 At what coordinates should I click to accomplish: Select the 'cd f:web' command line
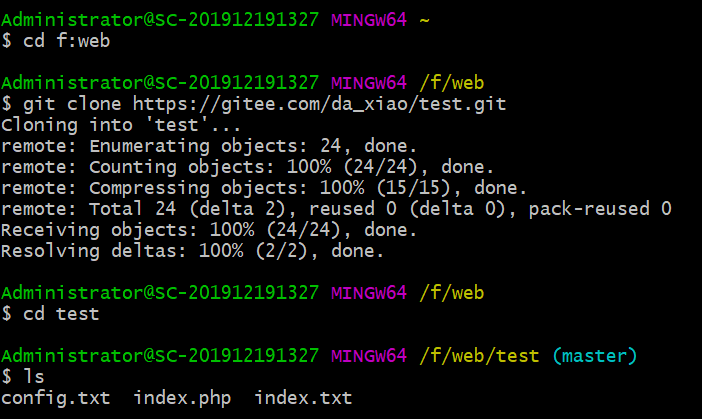56,41
